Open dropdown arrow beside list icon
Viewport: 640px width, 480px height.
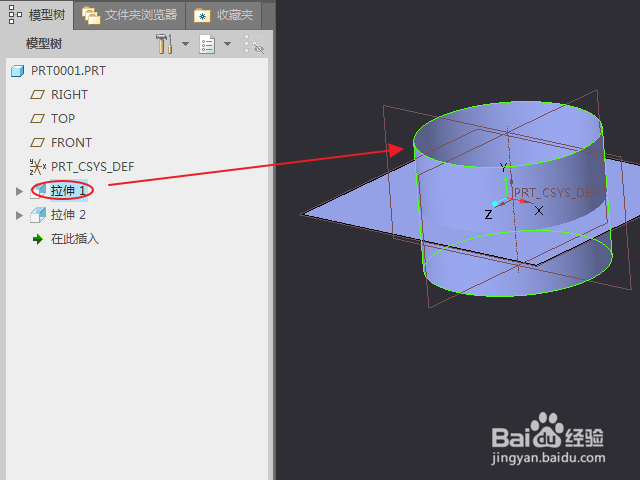[x=227, y=44]
